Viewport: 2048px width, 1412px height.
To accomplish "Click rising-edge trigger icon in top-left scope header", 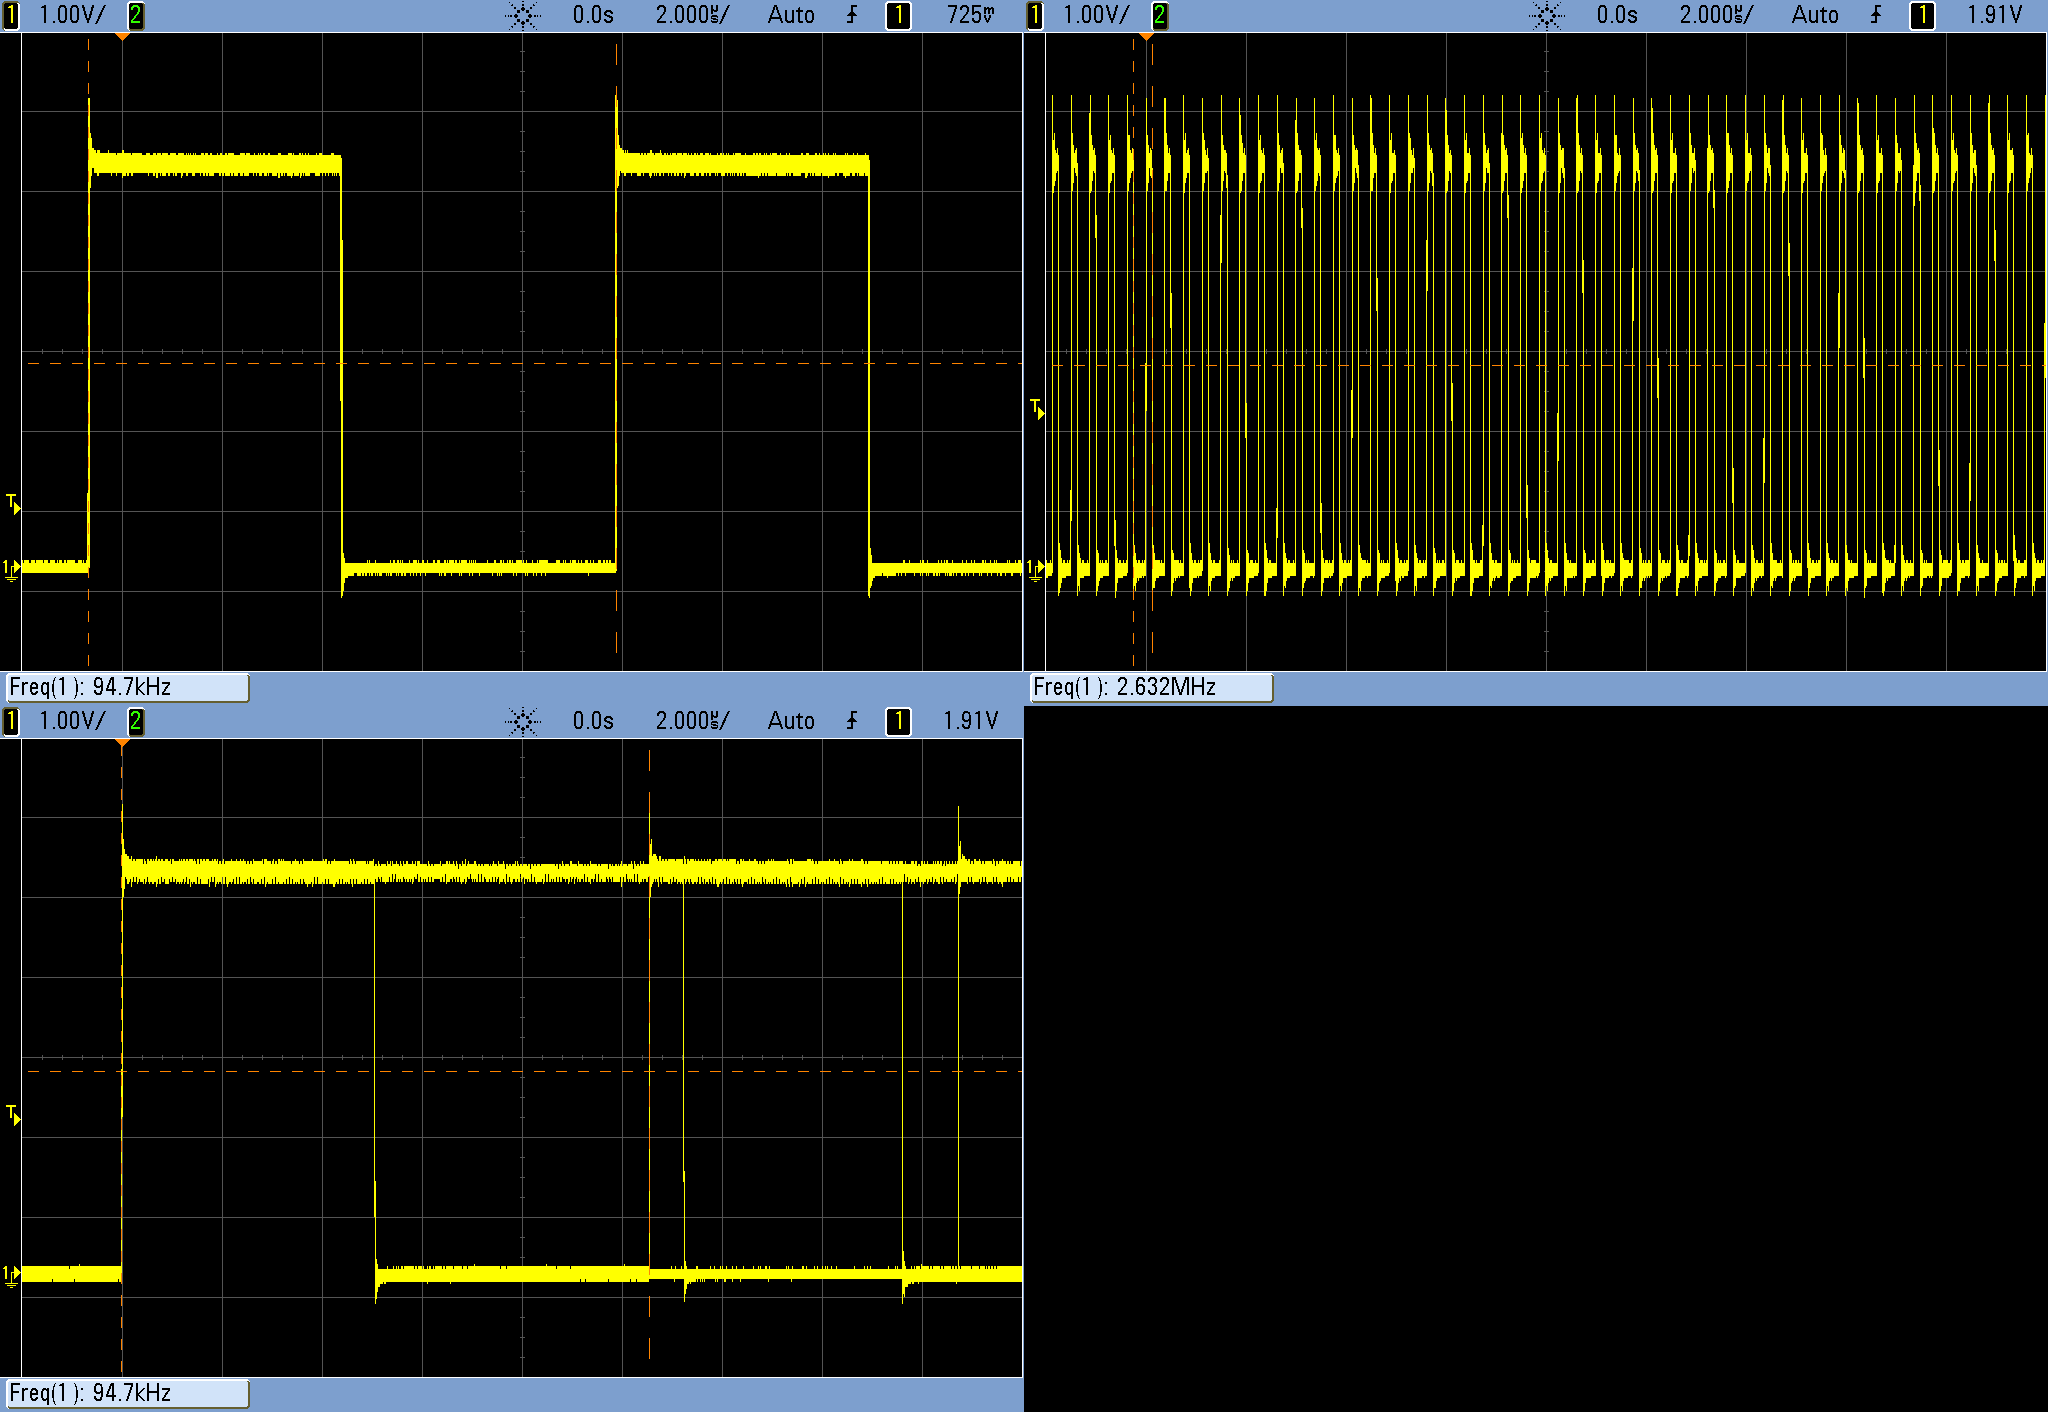I will (852, 15).
